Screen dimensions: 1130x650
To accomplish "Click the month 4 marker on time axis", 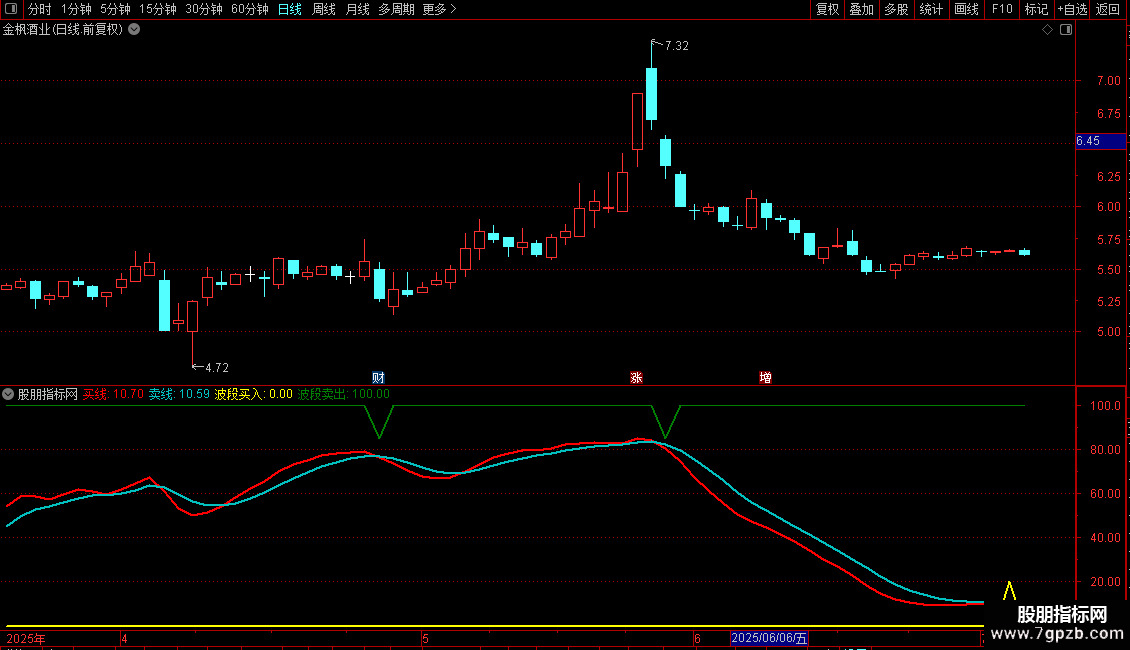I will tap(124, 639).
